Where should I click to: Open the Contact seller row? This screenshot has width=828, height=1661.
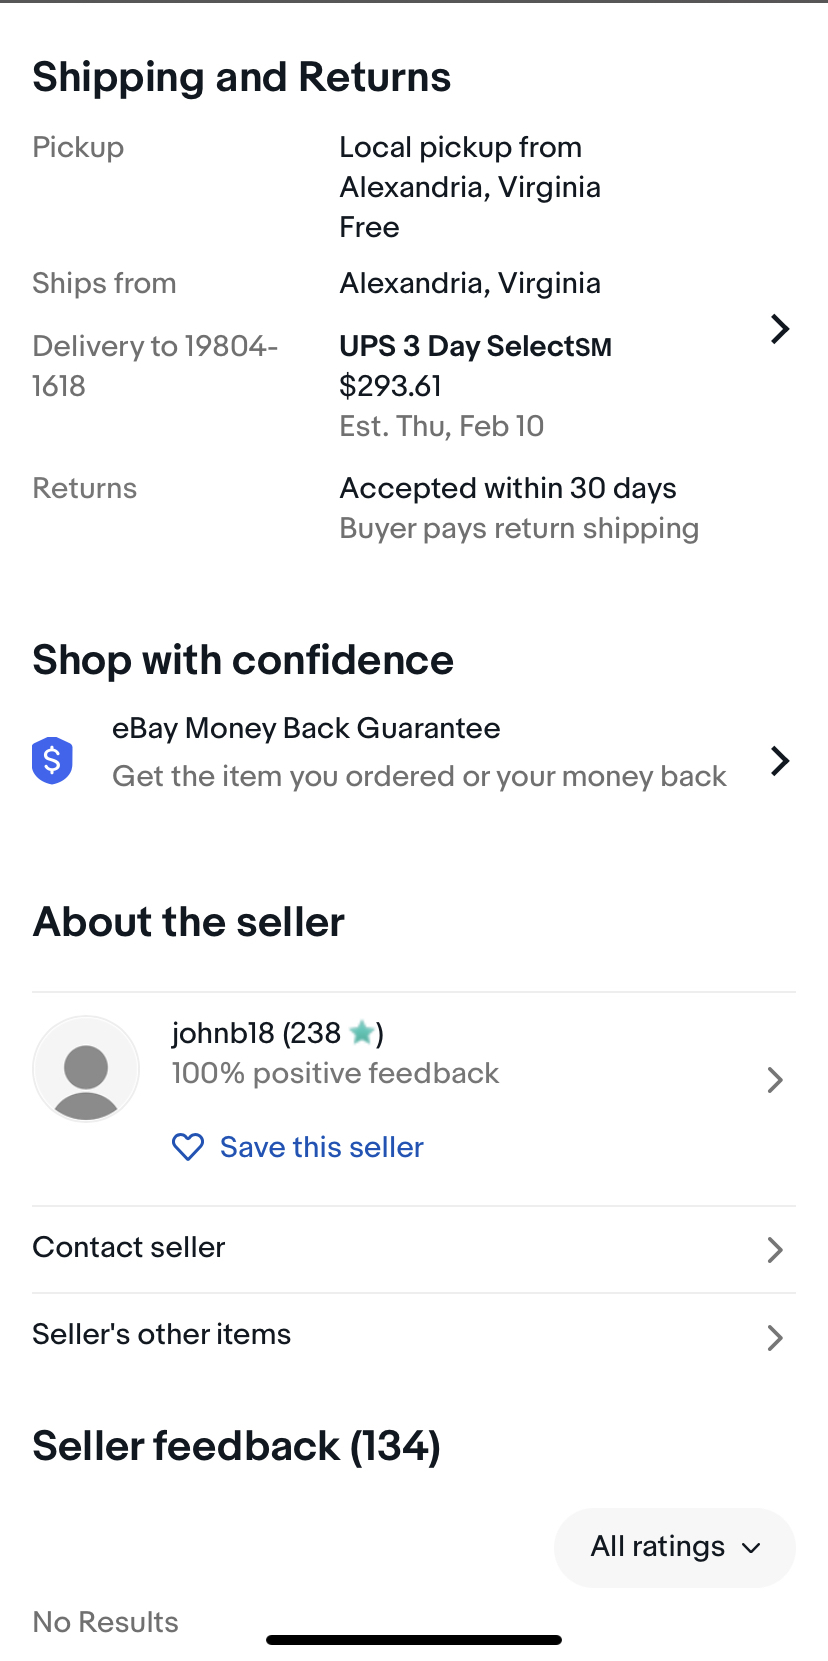click(130, 1247)
